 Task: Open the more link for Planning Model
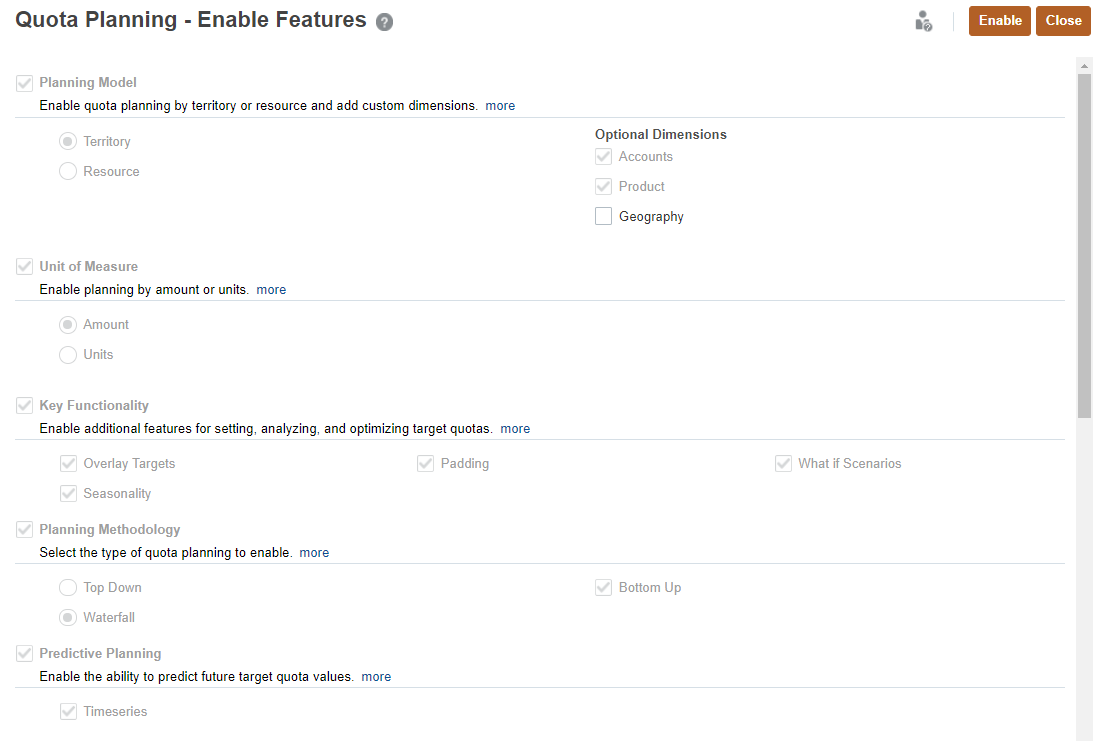500,105
